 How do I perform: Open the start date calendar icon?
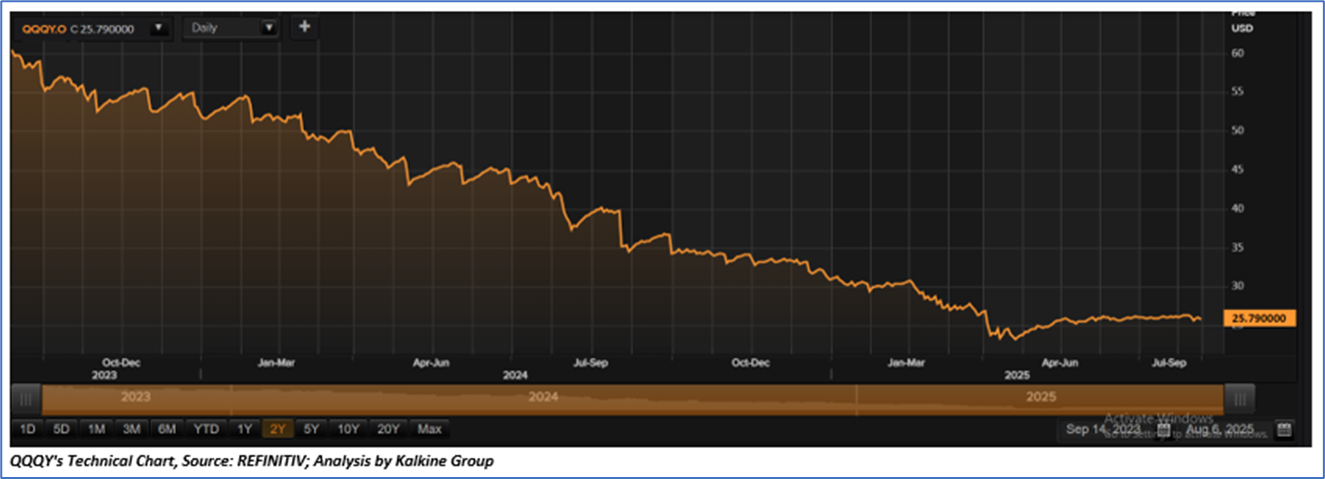(1163, 430)
